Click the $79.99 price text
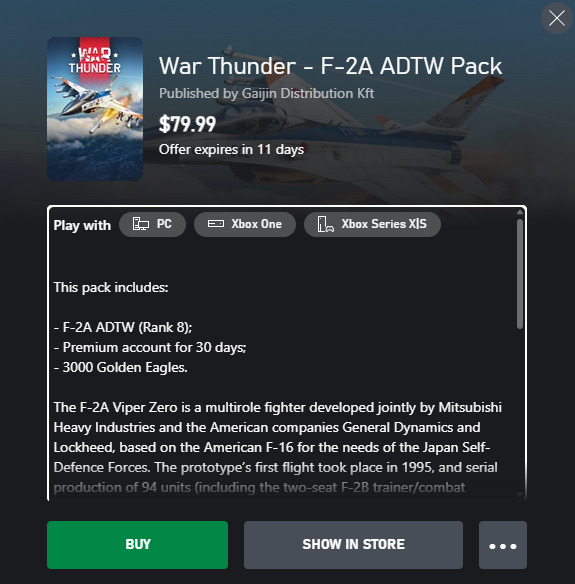This screenshot has width=575, height=584. tap(187, 124)
